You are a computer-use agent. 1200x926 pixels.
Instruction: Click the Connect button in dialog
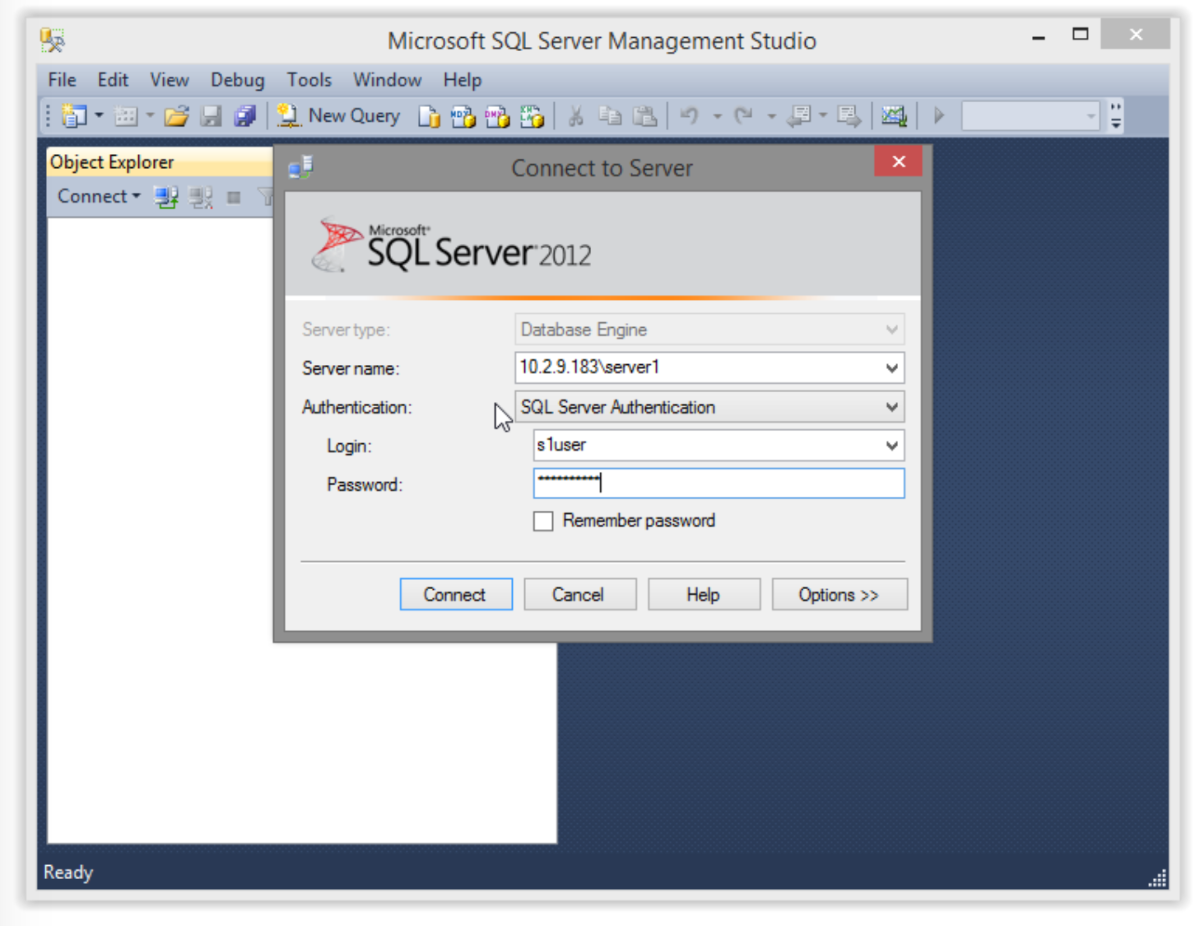[456, 594]
